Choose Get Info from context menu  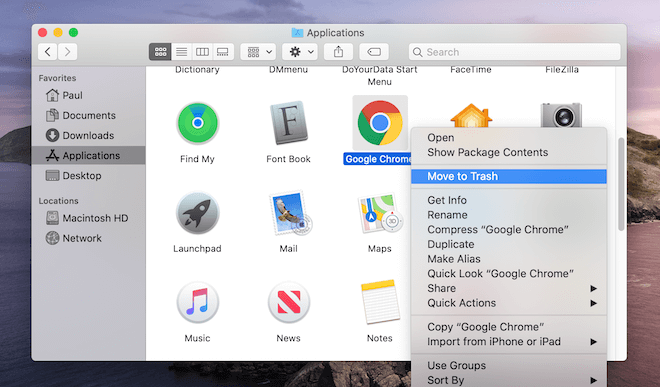pyautogui.click(x=509, y=200)
